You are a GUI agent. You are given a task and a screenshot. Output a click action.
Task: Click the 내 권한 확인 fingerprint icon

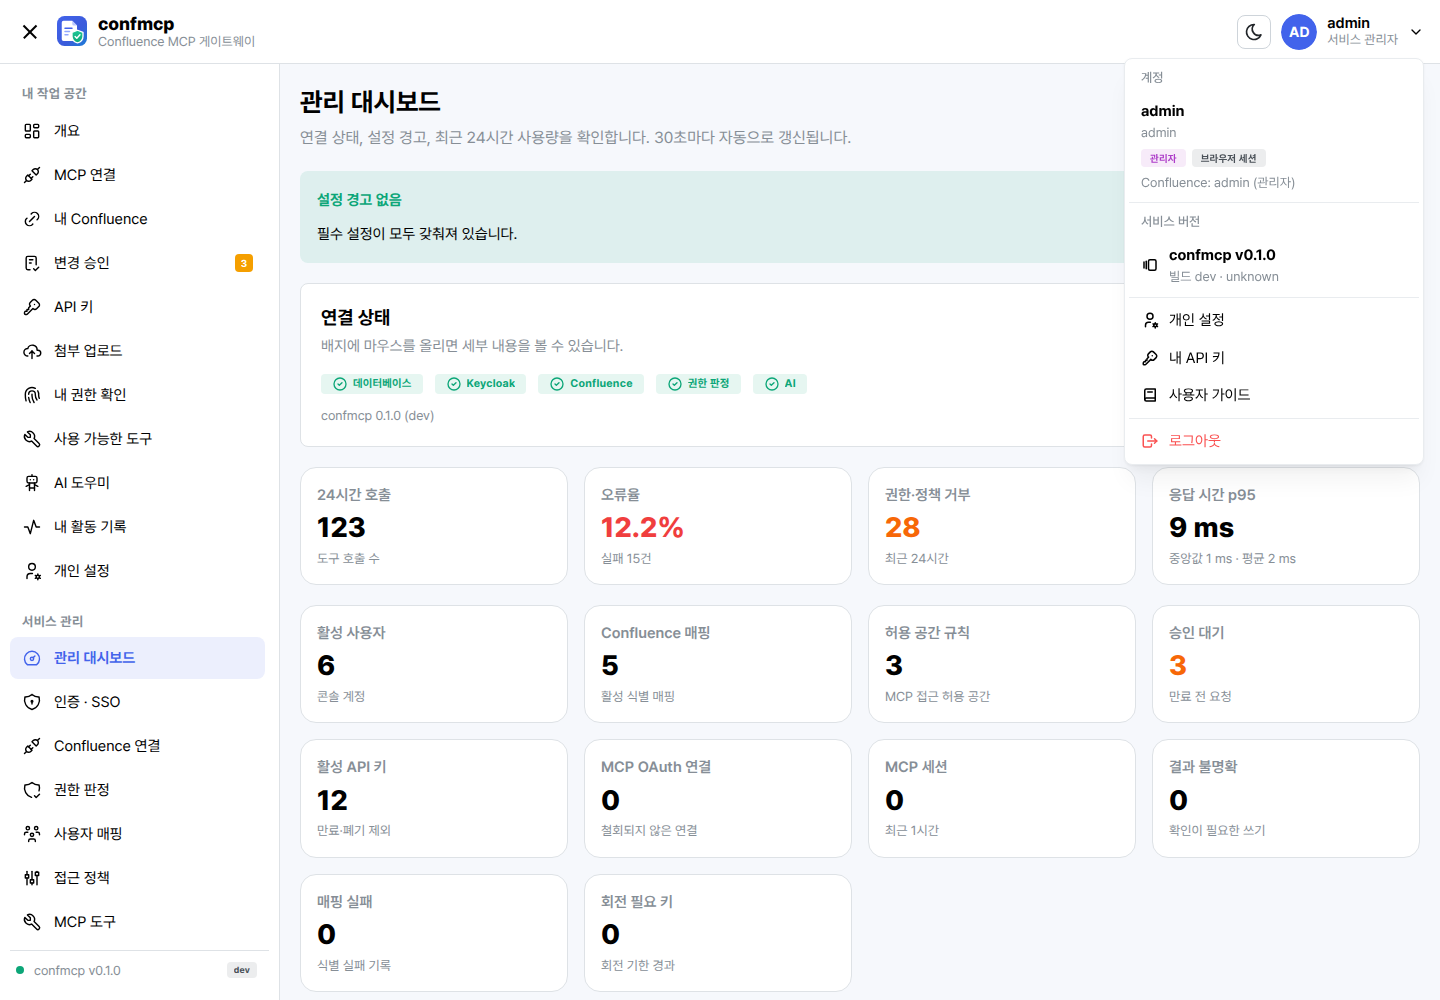click(x=32, y=395)
